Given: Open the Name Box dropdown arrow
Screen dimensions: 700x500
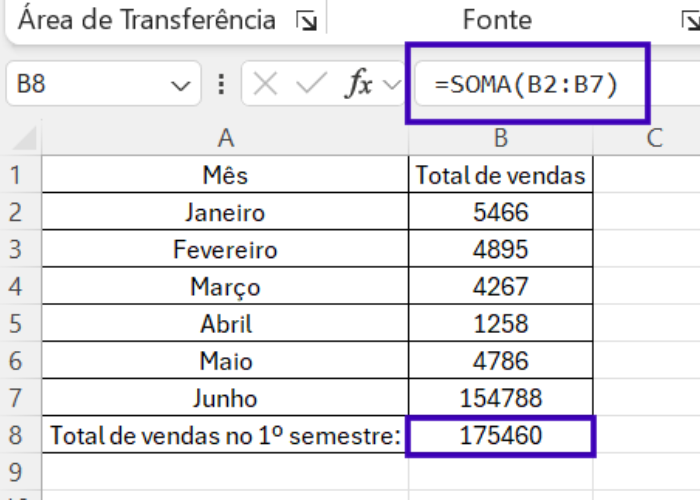Looking at the screenshot, I should [181, 85].
